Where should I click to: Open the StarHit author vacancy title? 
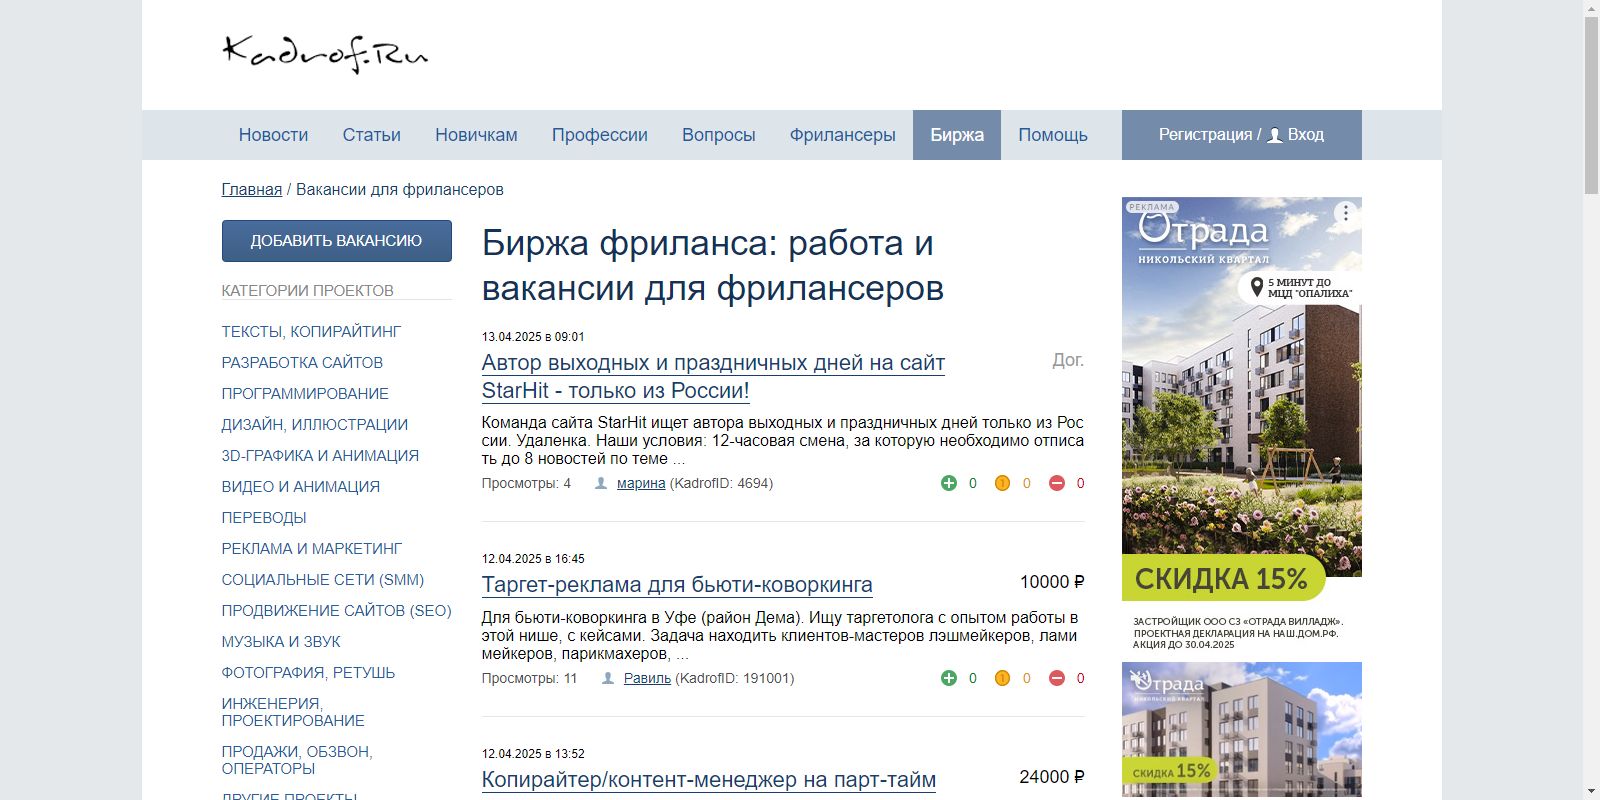point(713,377)
